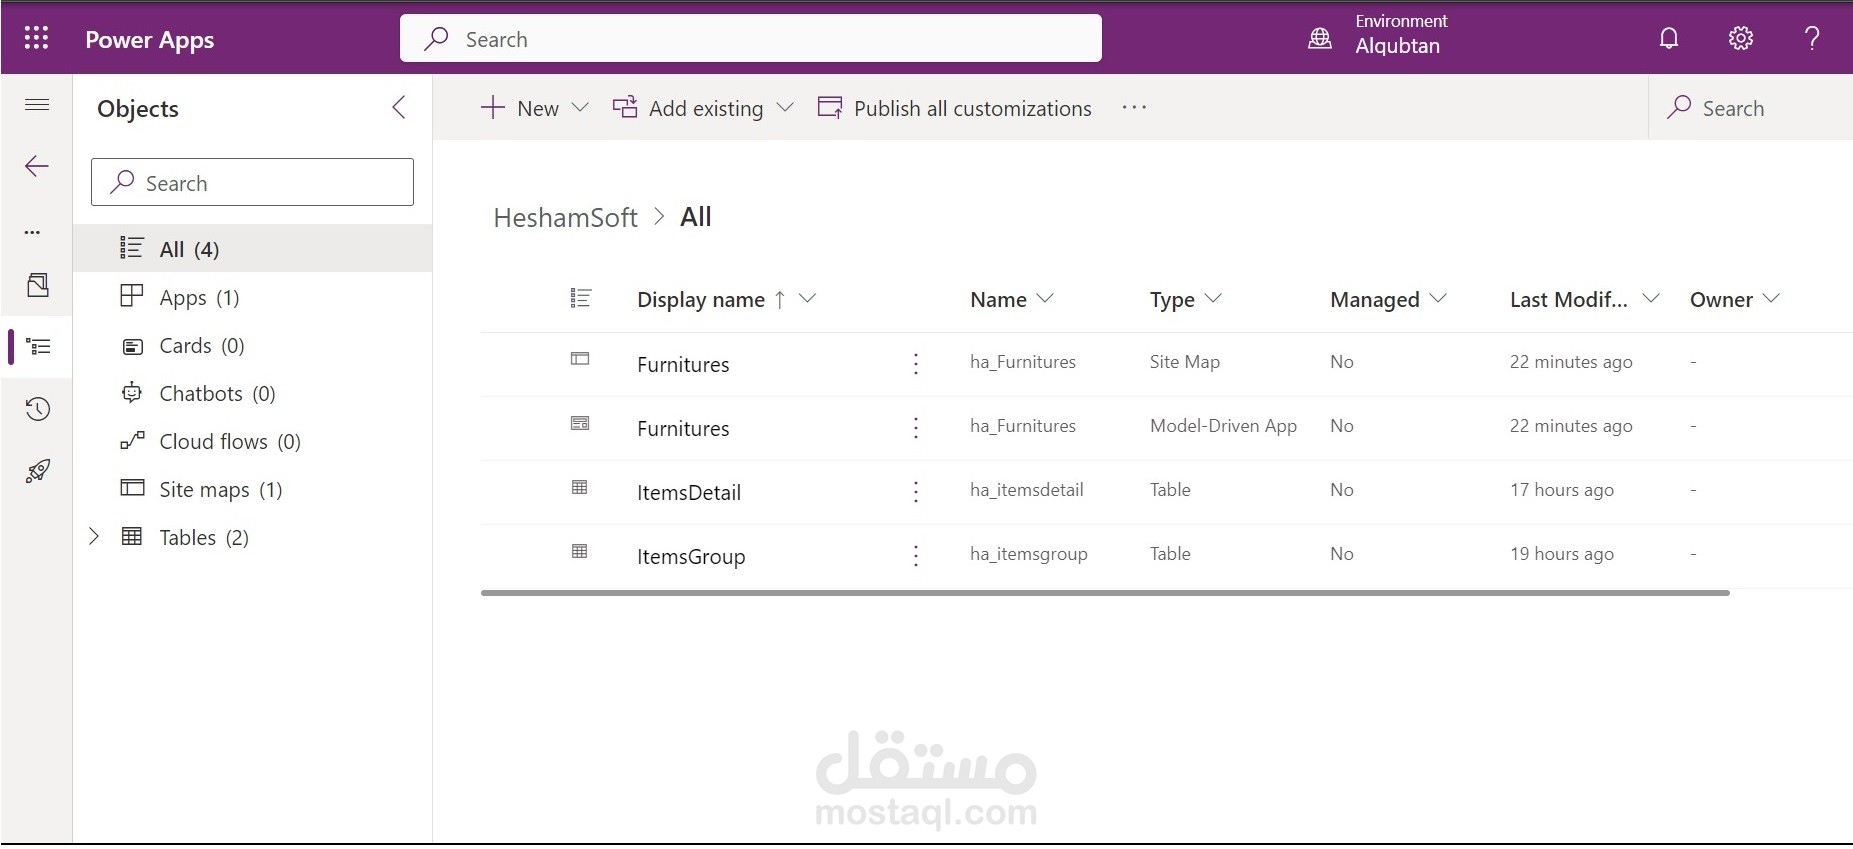Open the Pipelines rocket icon
This screenshot has width=1853, height=849.
click(38, 471)
